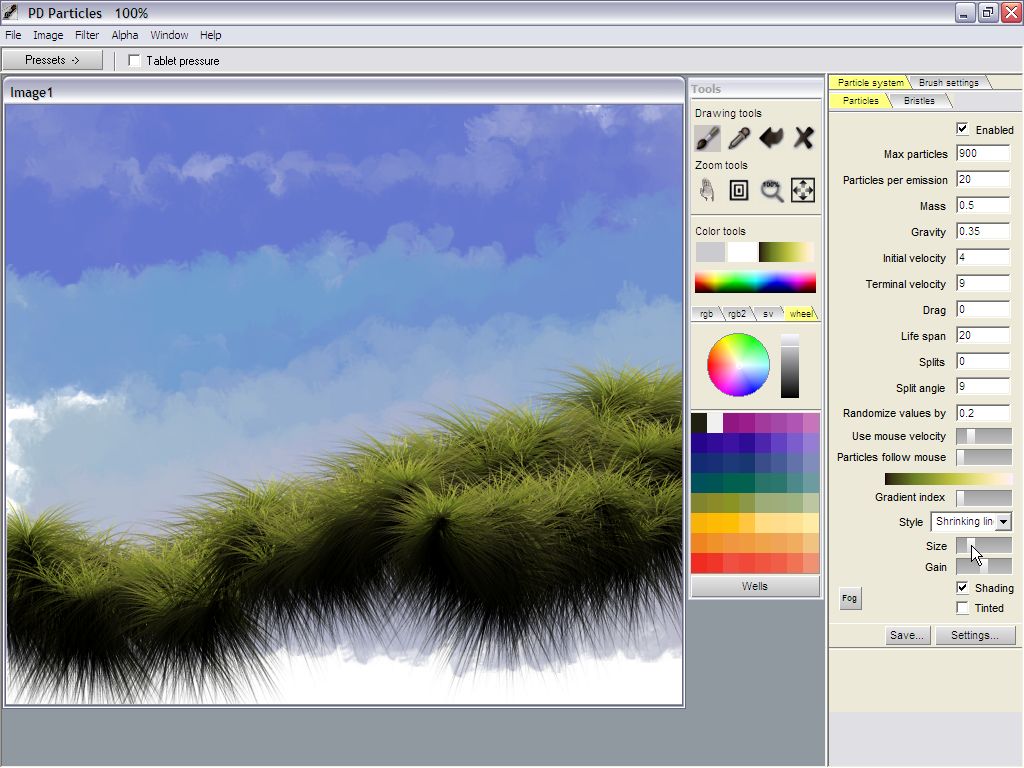This screenshot has width=1024, height=768.
Task: Toggle the Shading checkbox
Action: pyautogui.click(x=962, y=588)
